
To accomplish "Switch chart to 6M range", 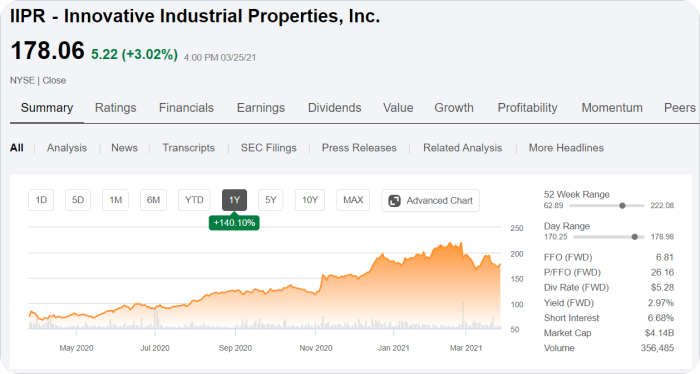I will [x=153, y=200].
